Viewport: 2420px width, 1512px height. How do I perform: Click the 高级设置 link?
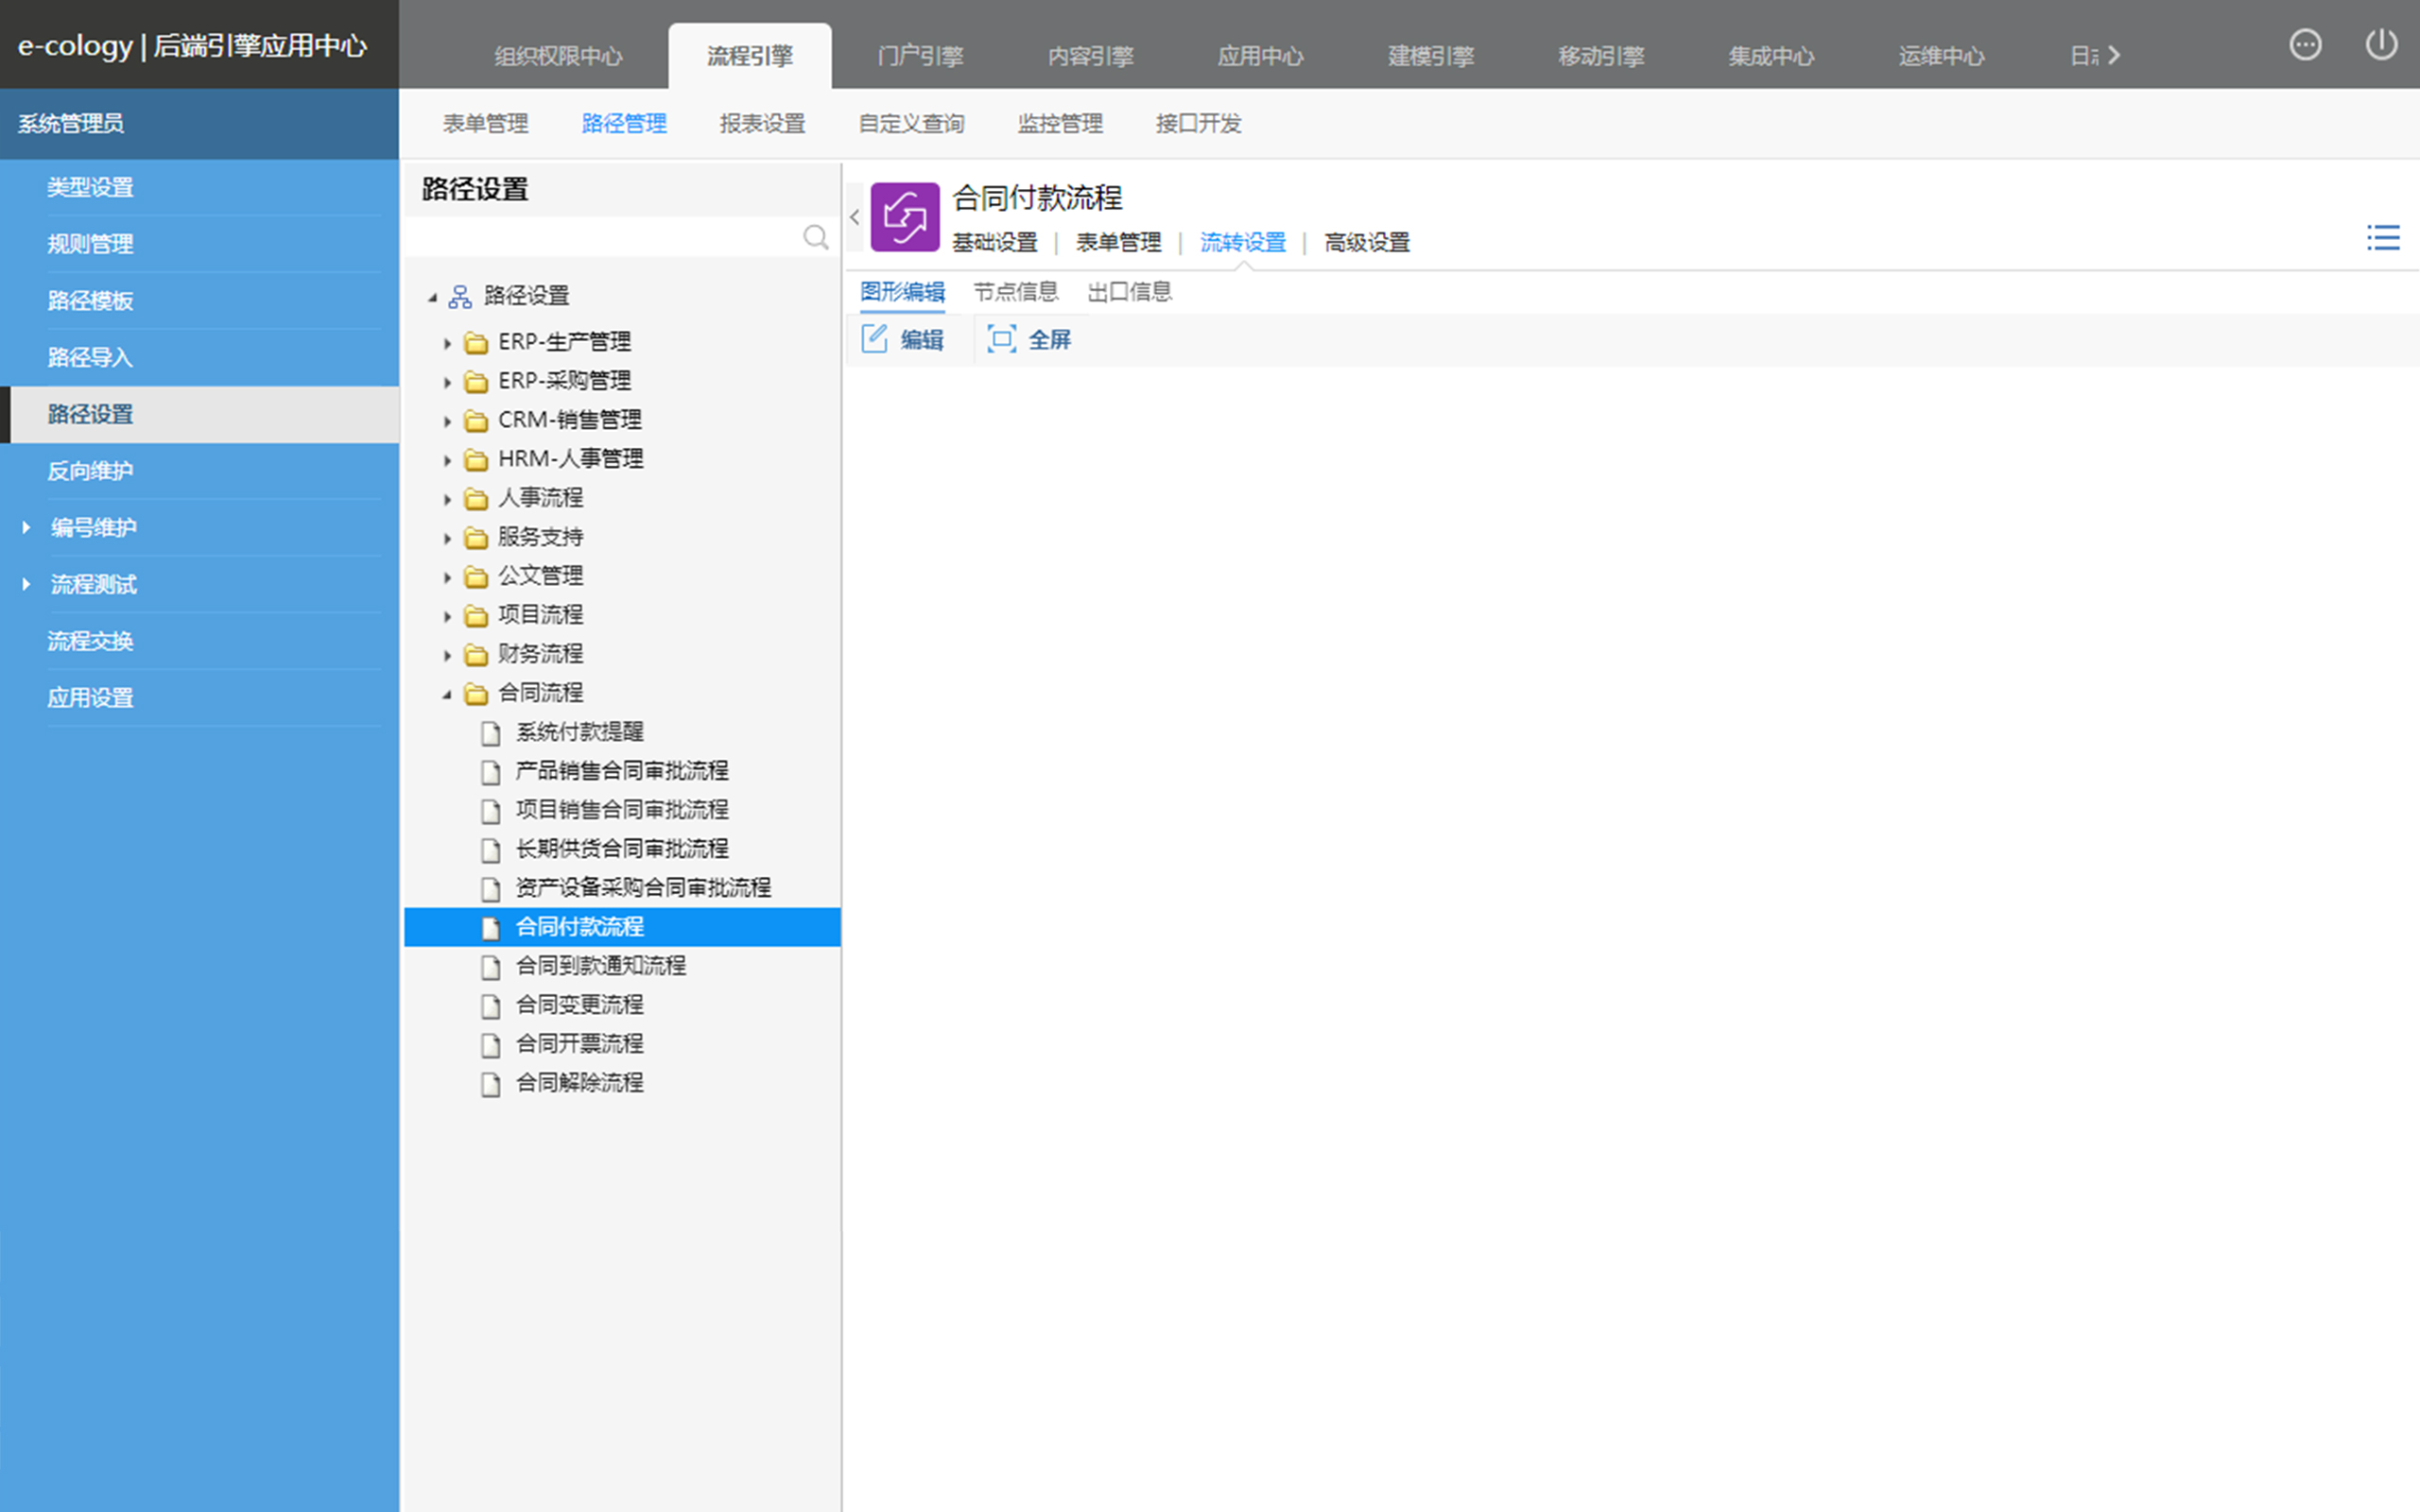(1366, 243)
